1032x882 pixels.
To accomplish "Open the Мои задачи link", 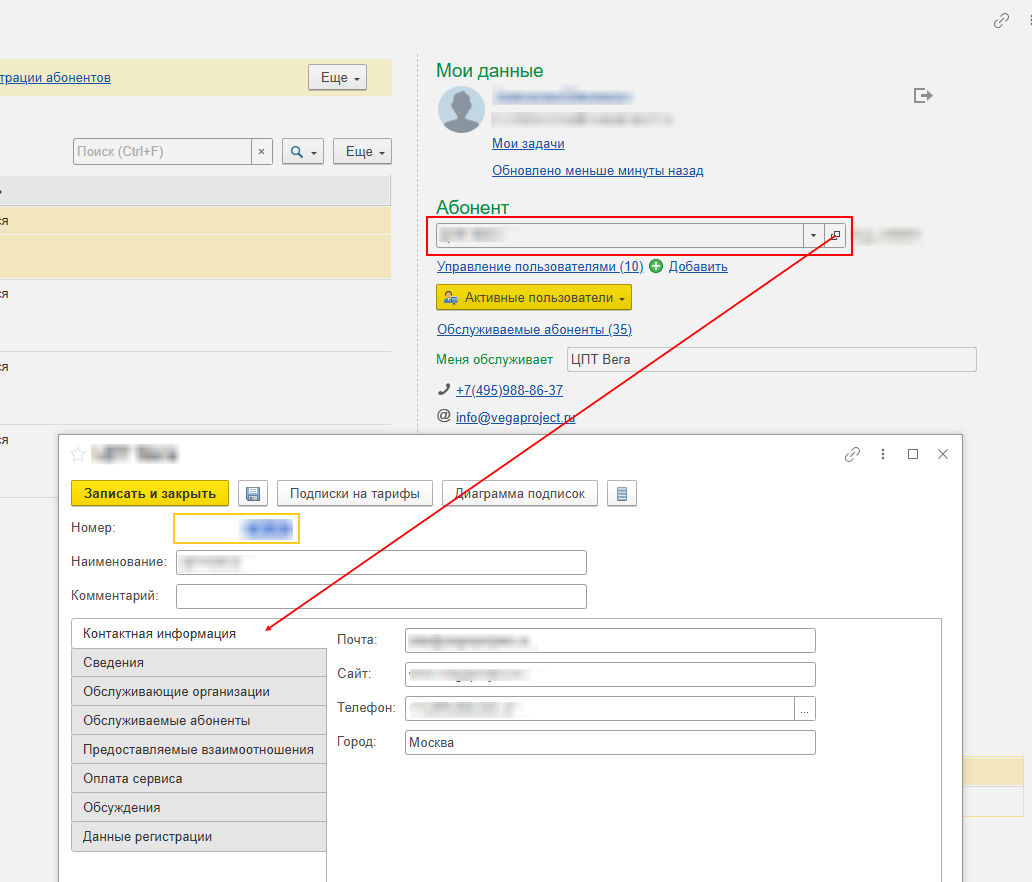I will [x=528, y=144].
